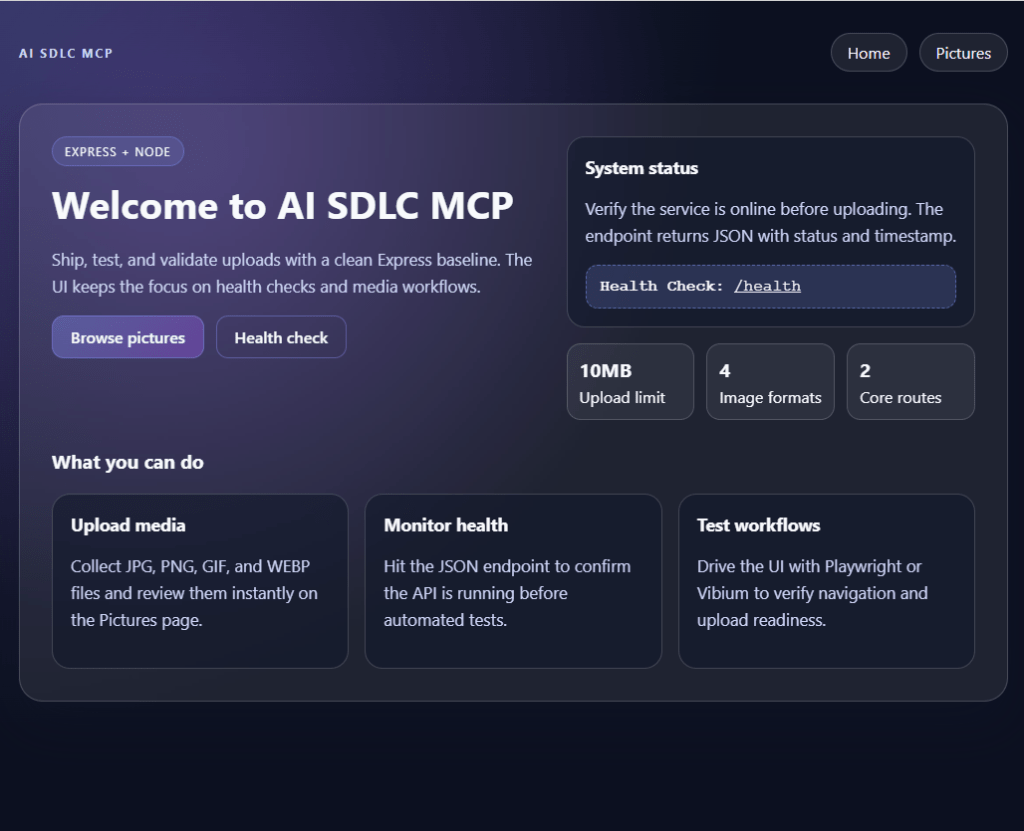Click the text about Playwright or Vibium
Screen dimensions: 1024x831
tap(812, 593)
